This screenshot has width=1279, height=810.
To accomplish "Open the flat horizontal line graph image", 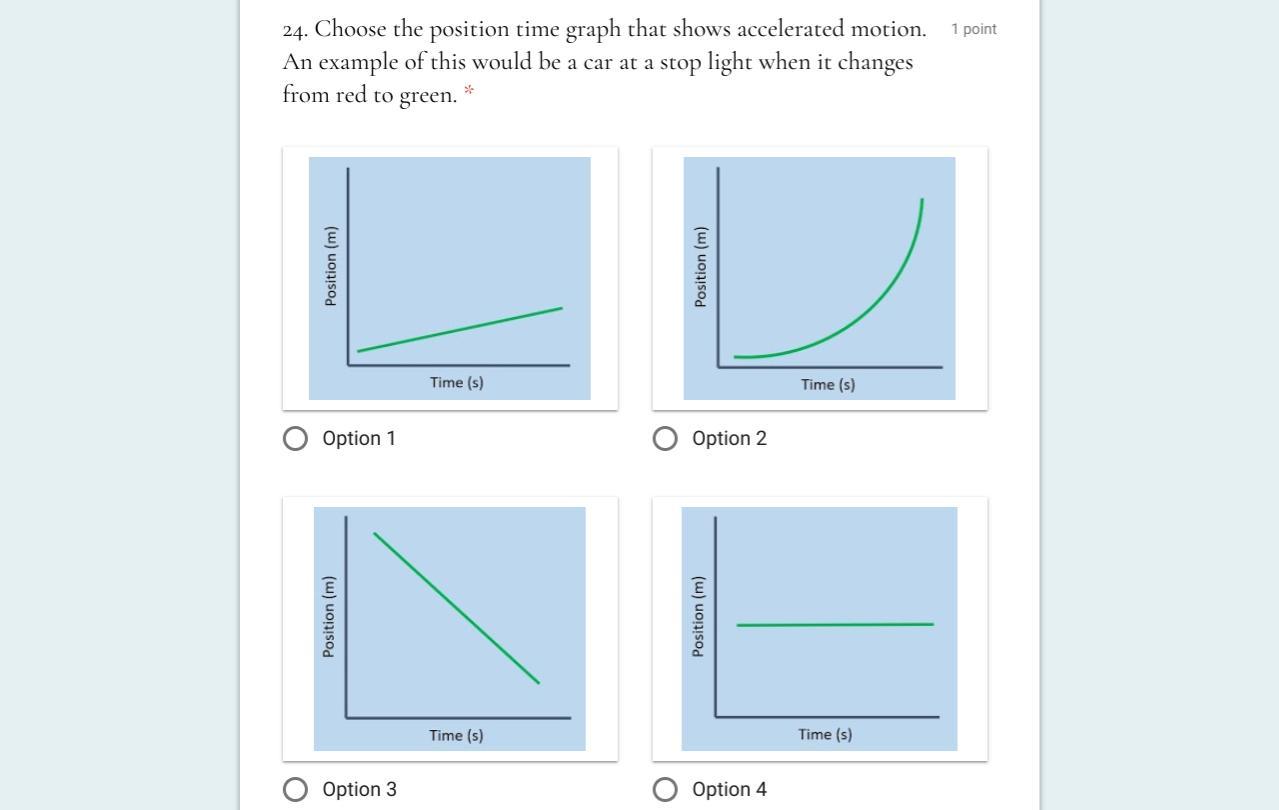I will pyautogui.click(x=820, y=629).
